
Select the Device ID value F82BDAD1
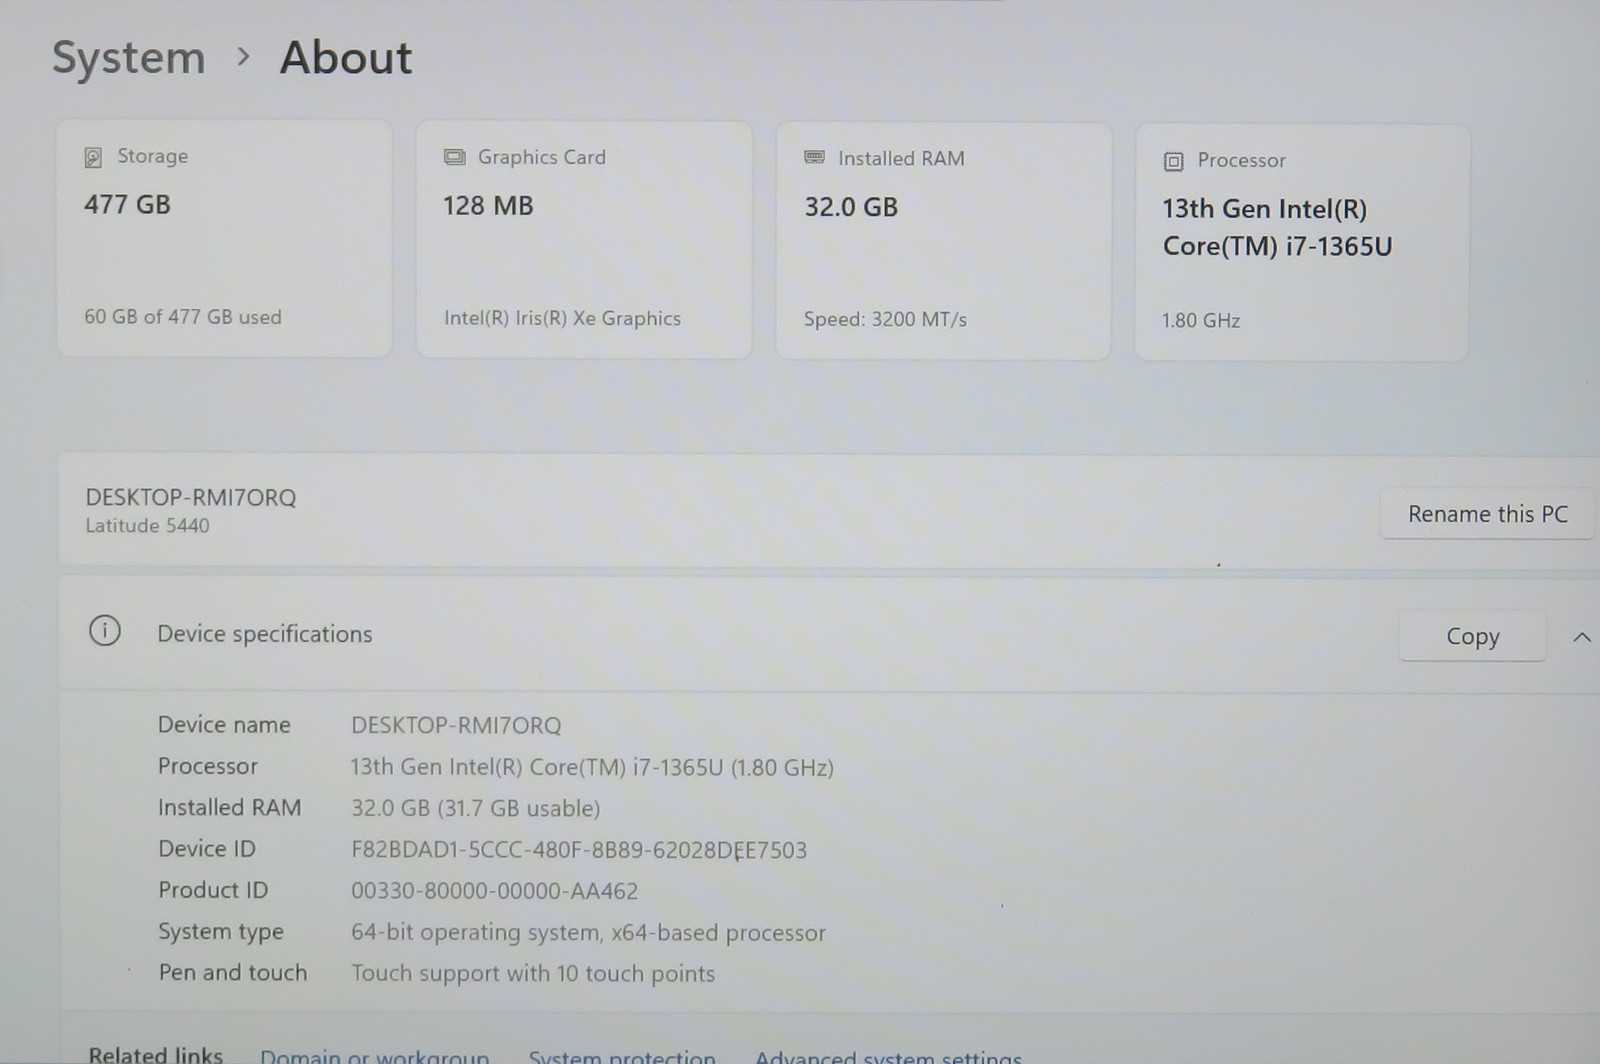(579, 850)
